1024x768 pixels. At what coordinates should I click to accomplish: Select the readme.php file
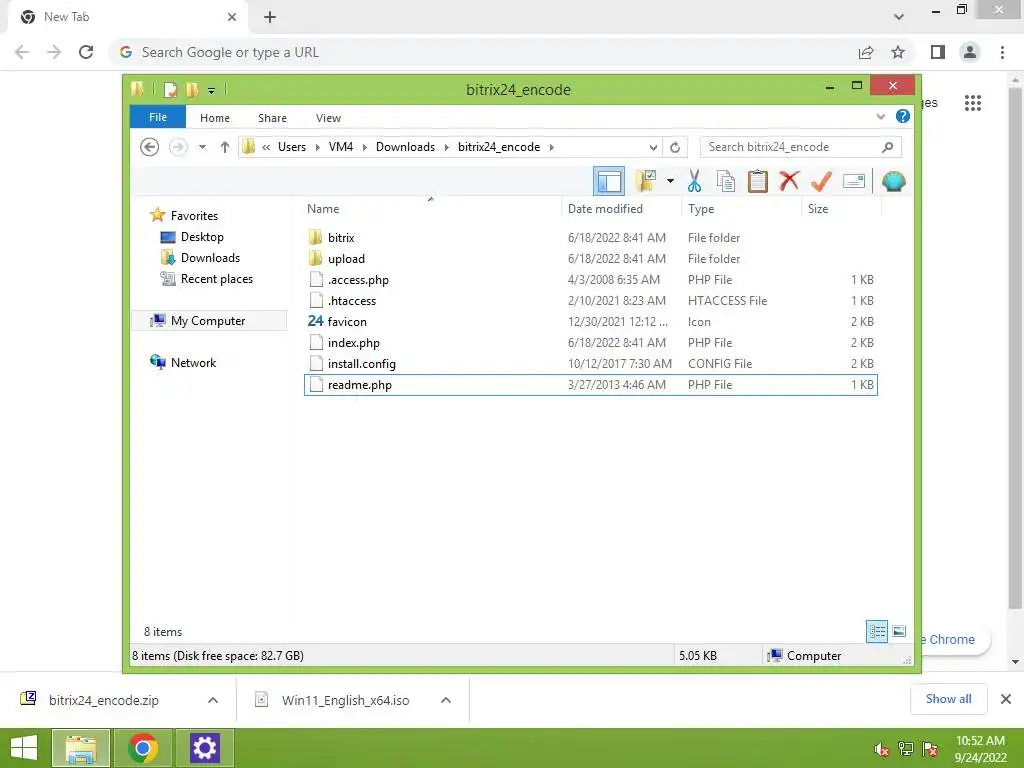[x=591, y=385]
